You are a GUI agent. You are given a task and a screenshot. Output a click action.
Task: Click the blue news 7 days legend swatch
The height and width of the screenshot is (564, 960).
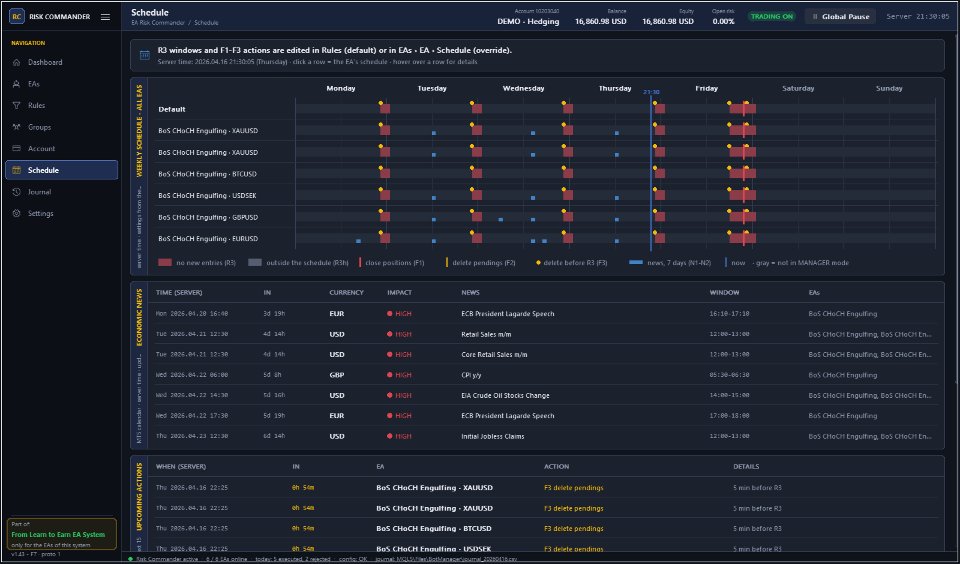[x=636, y=262]
